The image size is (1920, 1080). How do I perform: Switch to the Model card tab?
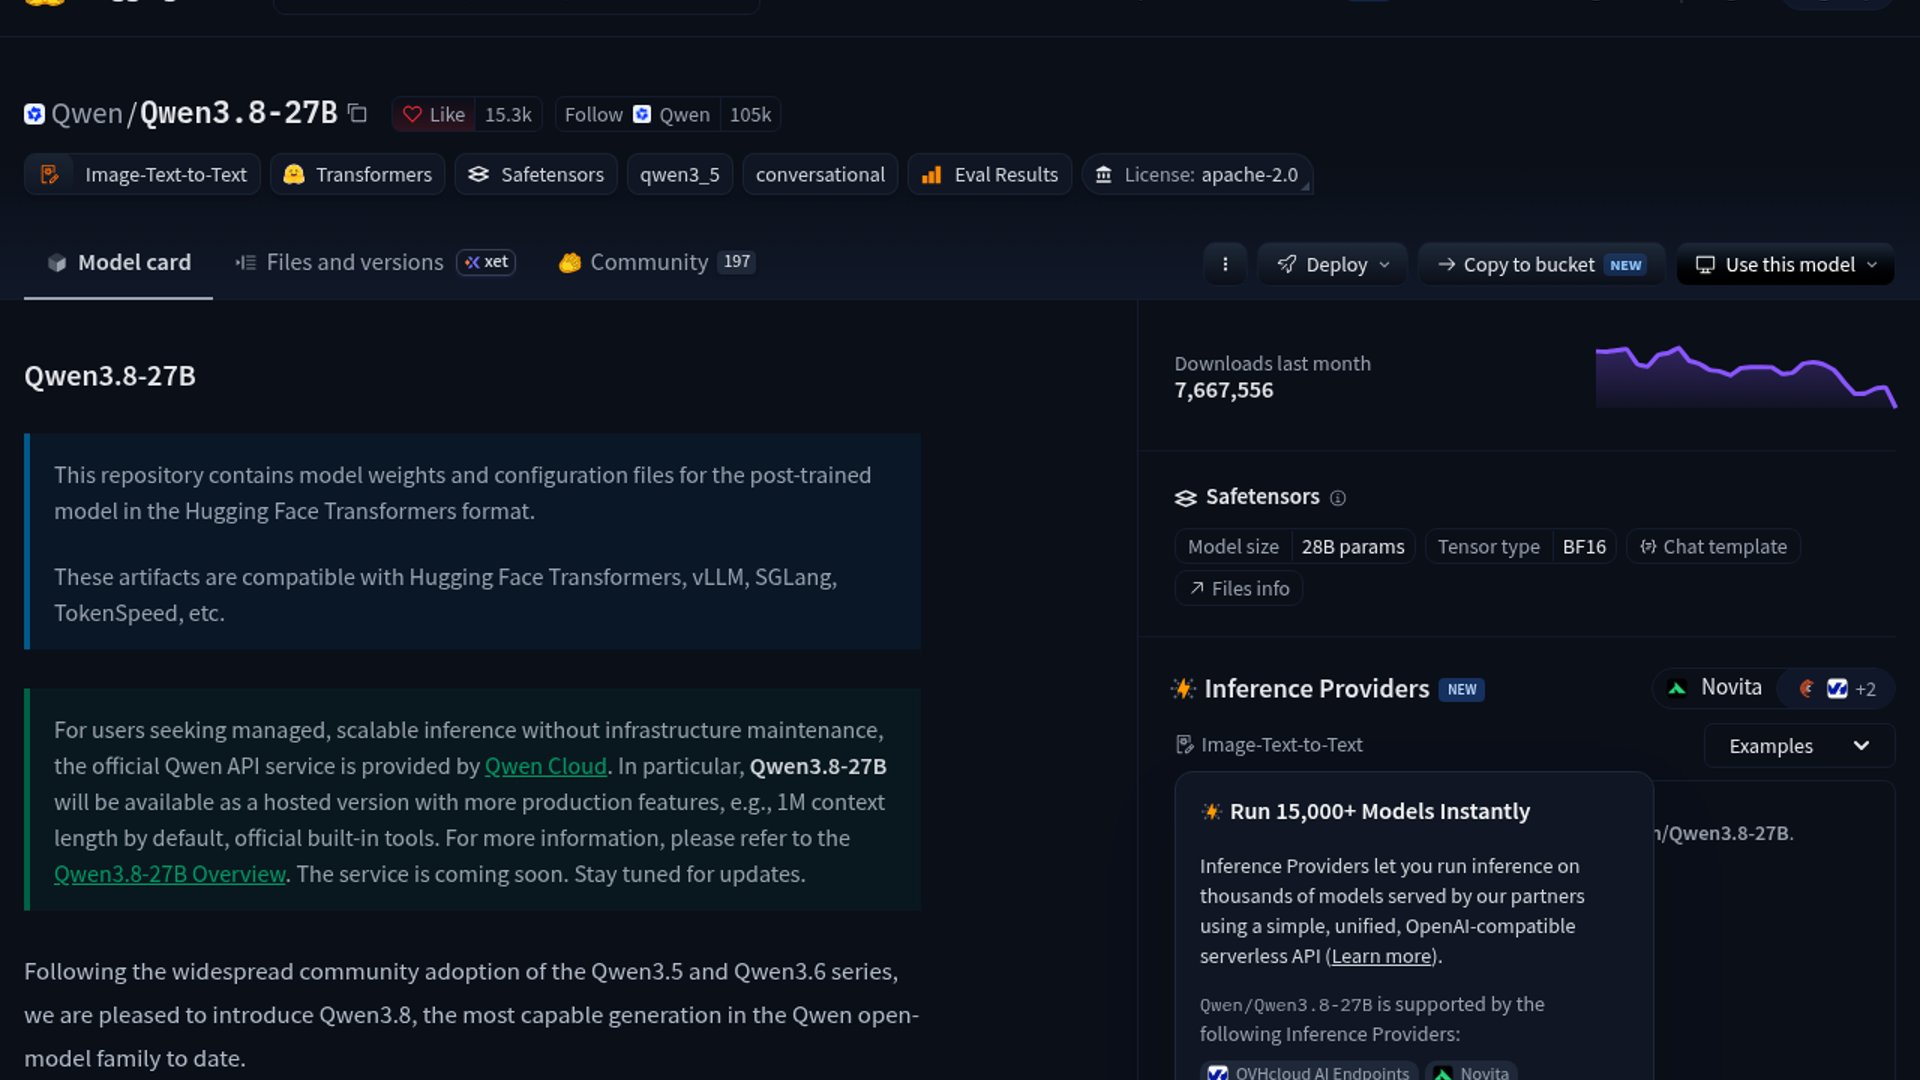118,263
